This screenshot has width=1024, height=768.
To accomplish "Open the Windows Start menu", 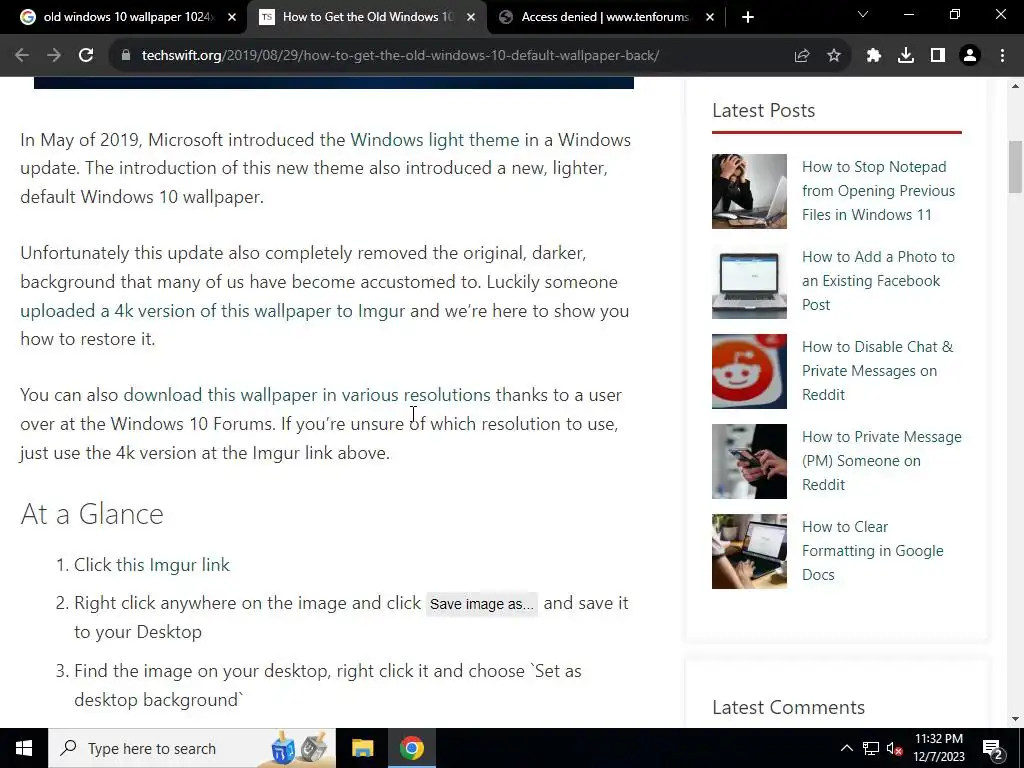I will point(24,748).
